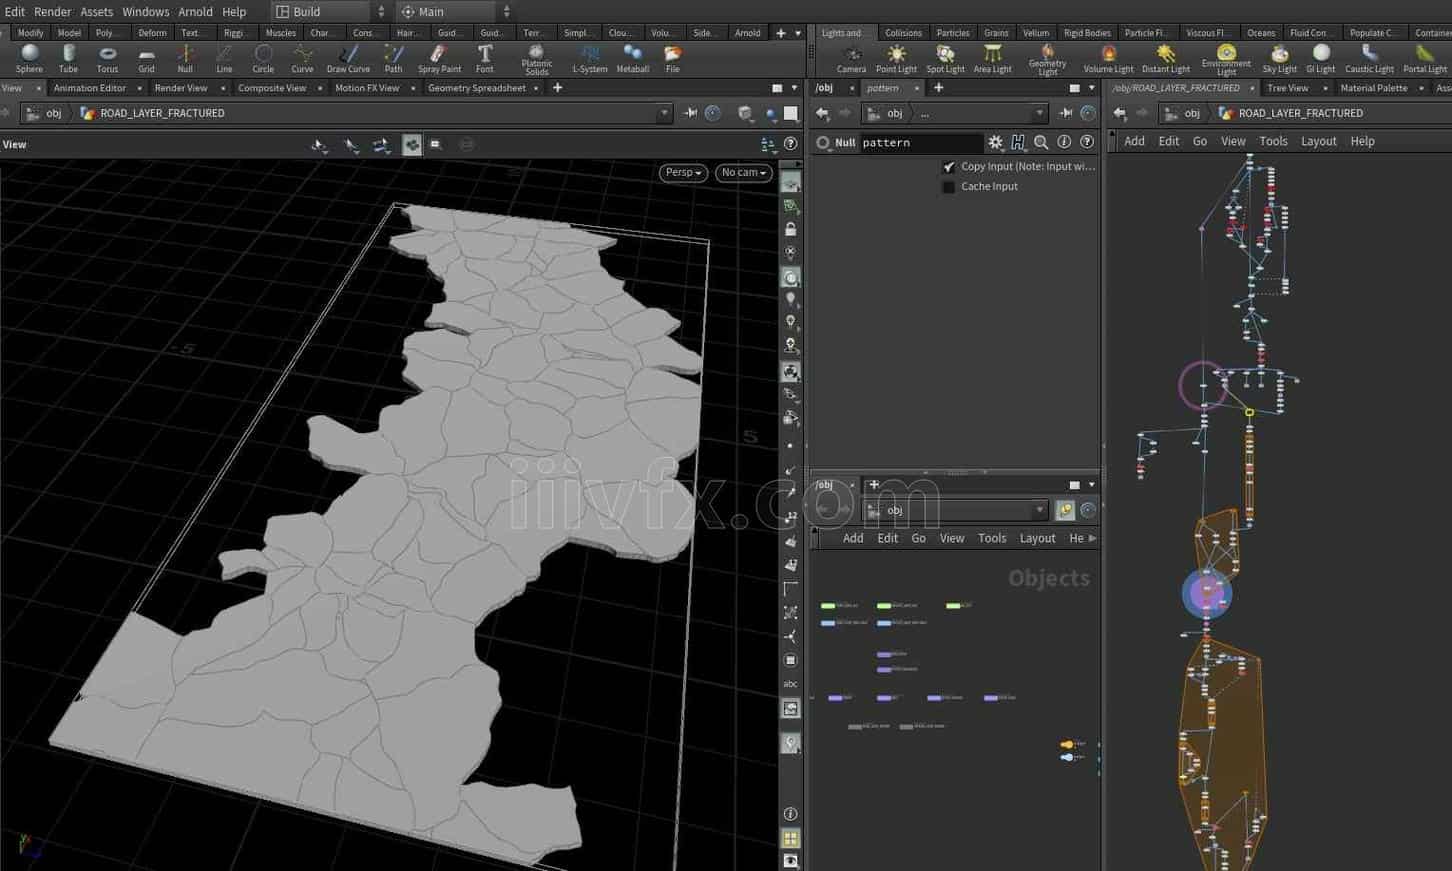Click the viewport lock icon in right toolbar
The width and height of the screenshot is (1452, 871).
click(790, 229)
